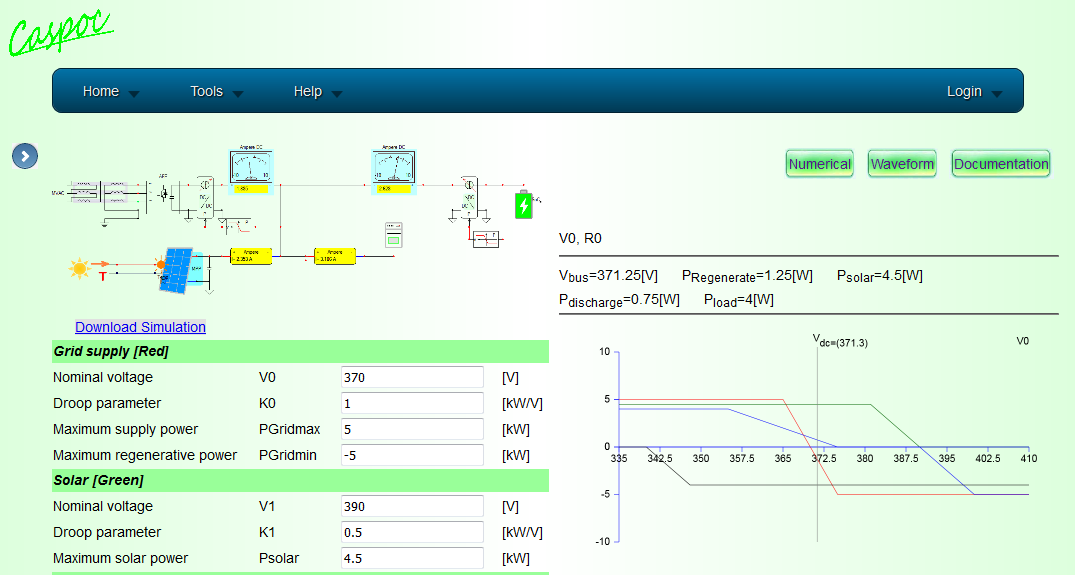Viewport: 1075px width, 575px height.
Task: Expand the Help menu
Action: [317, 91]
